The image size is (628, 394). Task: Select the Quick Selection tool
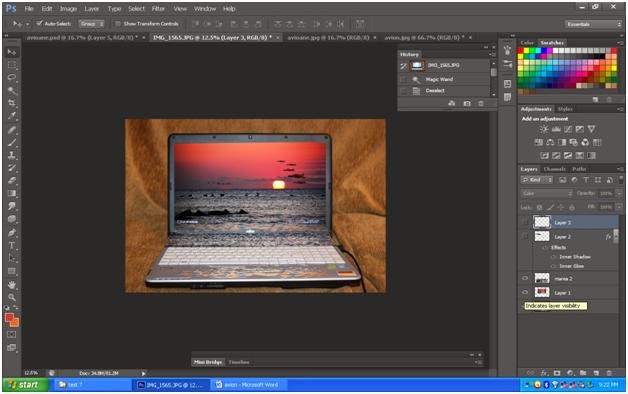point(12,90)
